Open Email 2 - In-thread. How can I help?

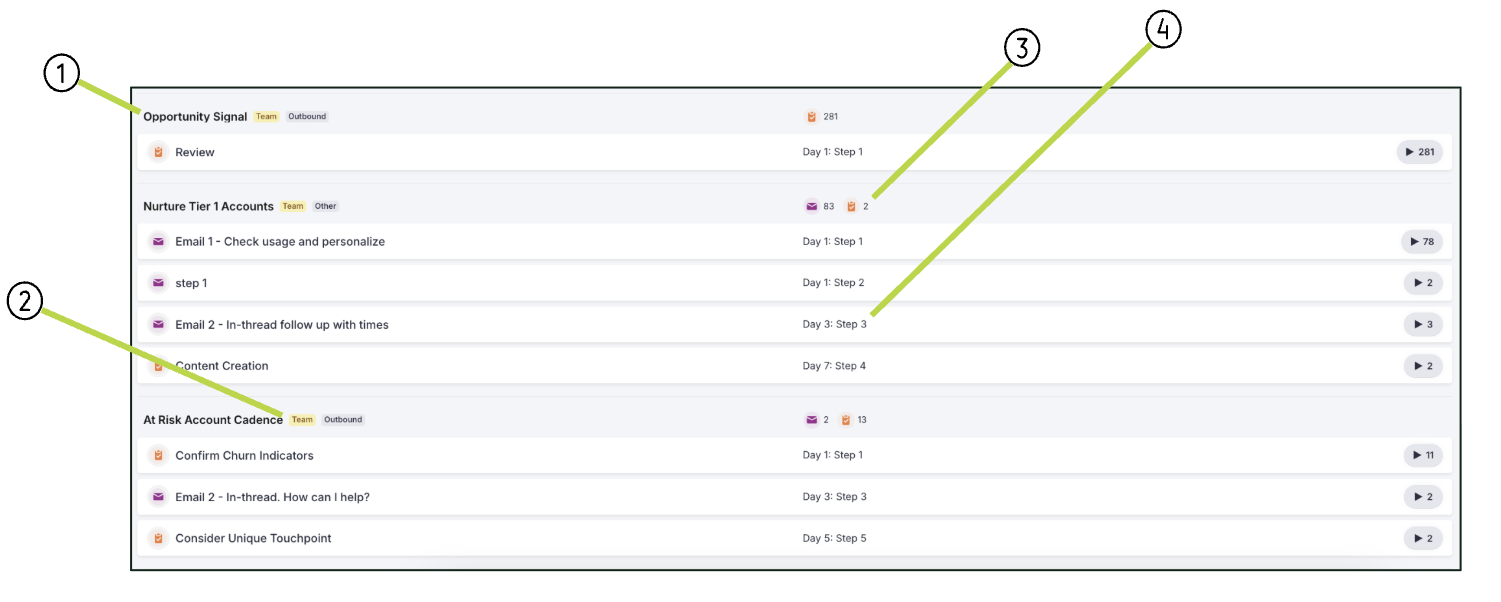[x=272, y=497]
